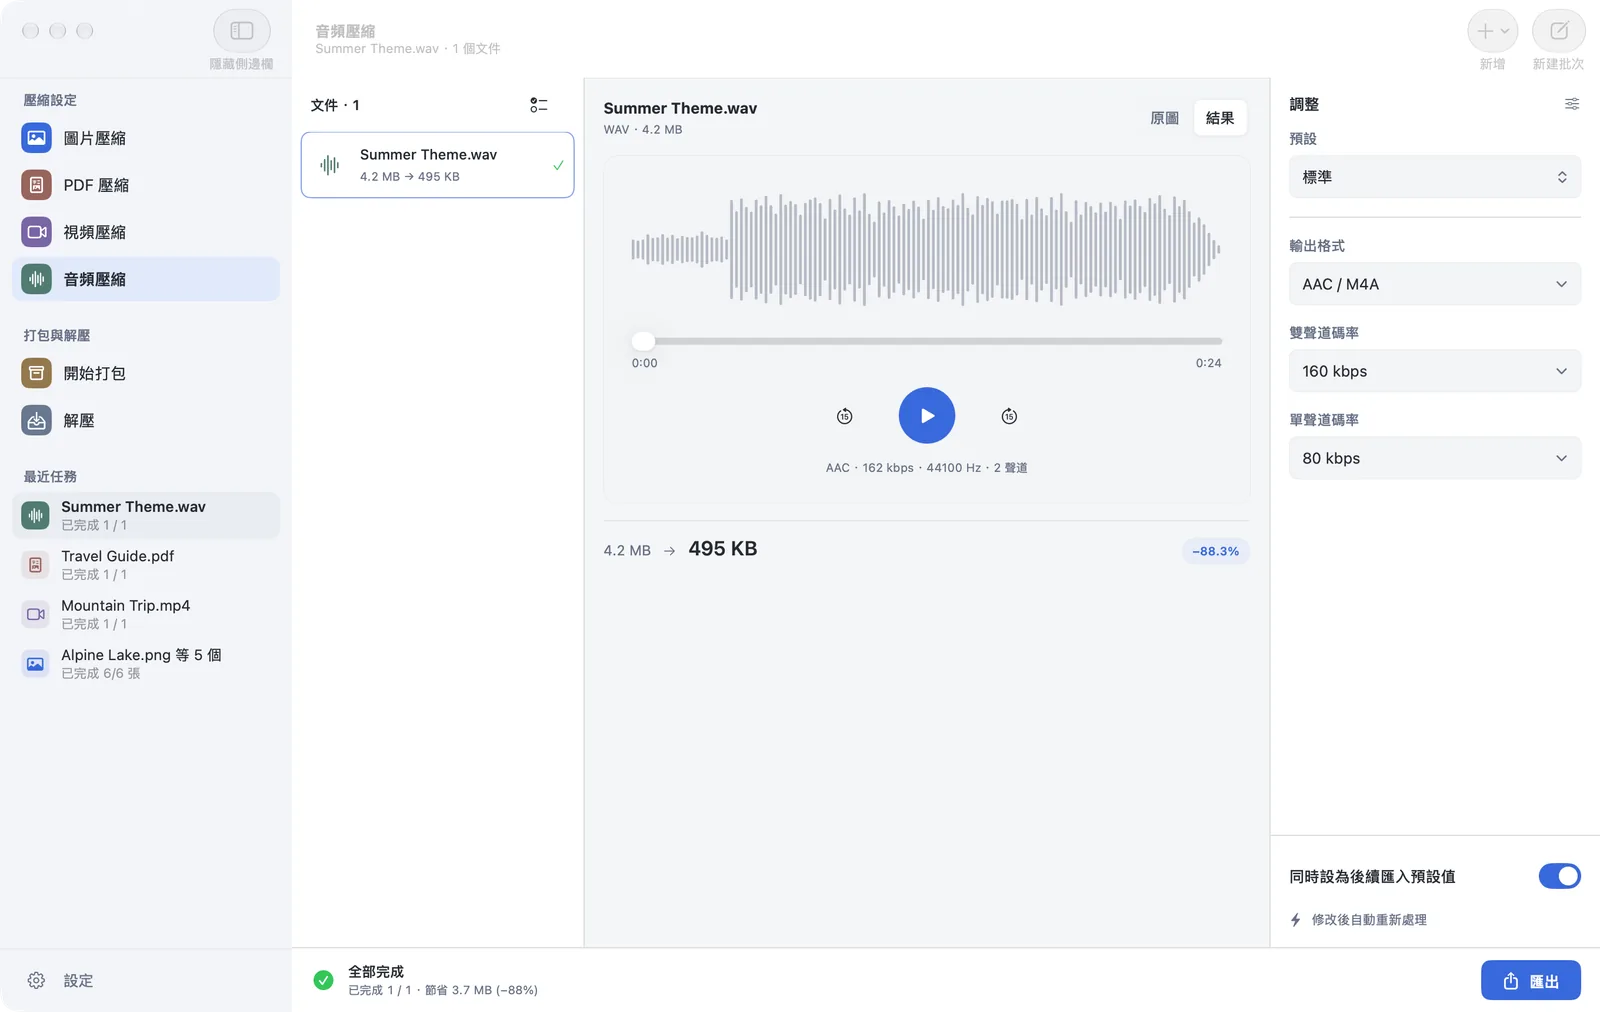Select the Summer Theme.wav file card
The image size is (1600, 1012).
[x=438, y=165]
